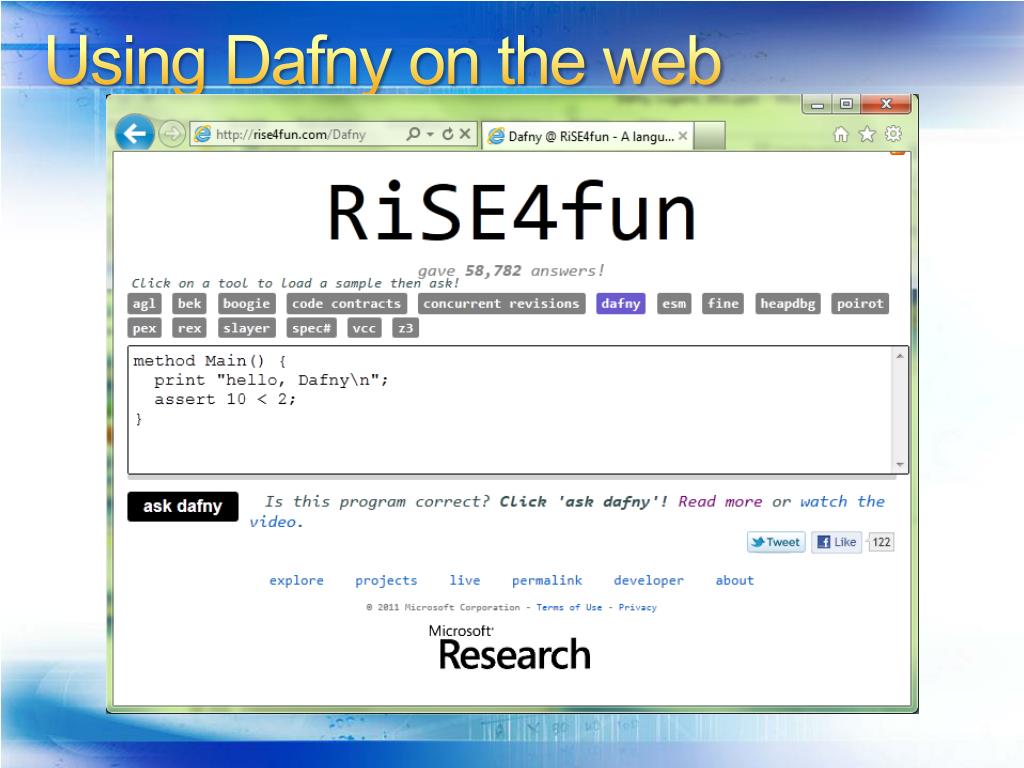Open the address bar dropdown arrow

pyautogui.click(x=430, y=134)
